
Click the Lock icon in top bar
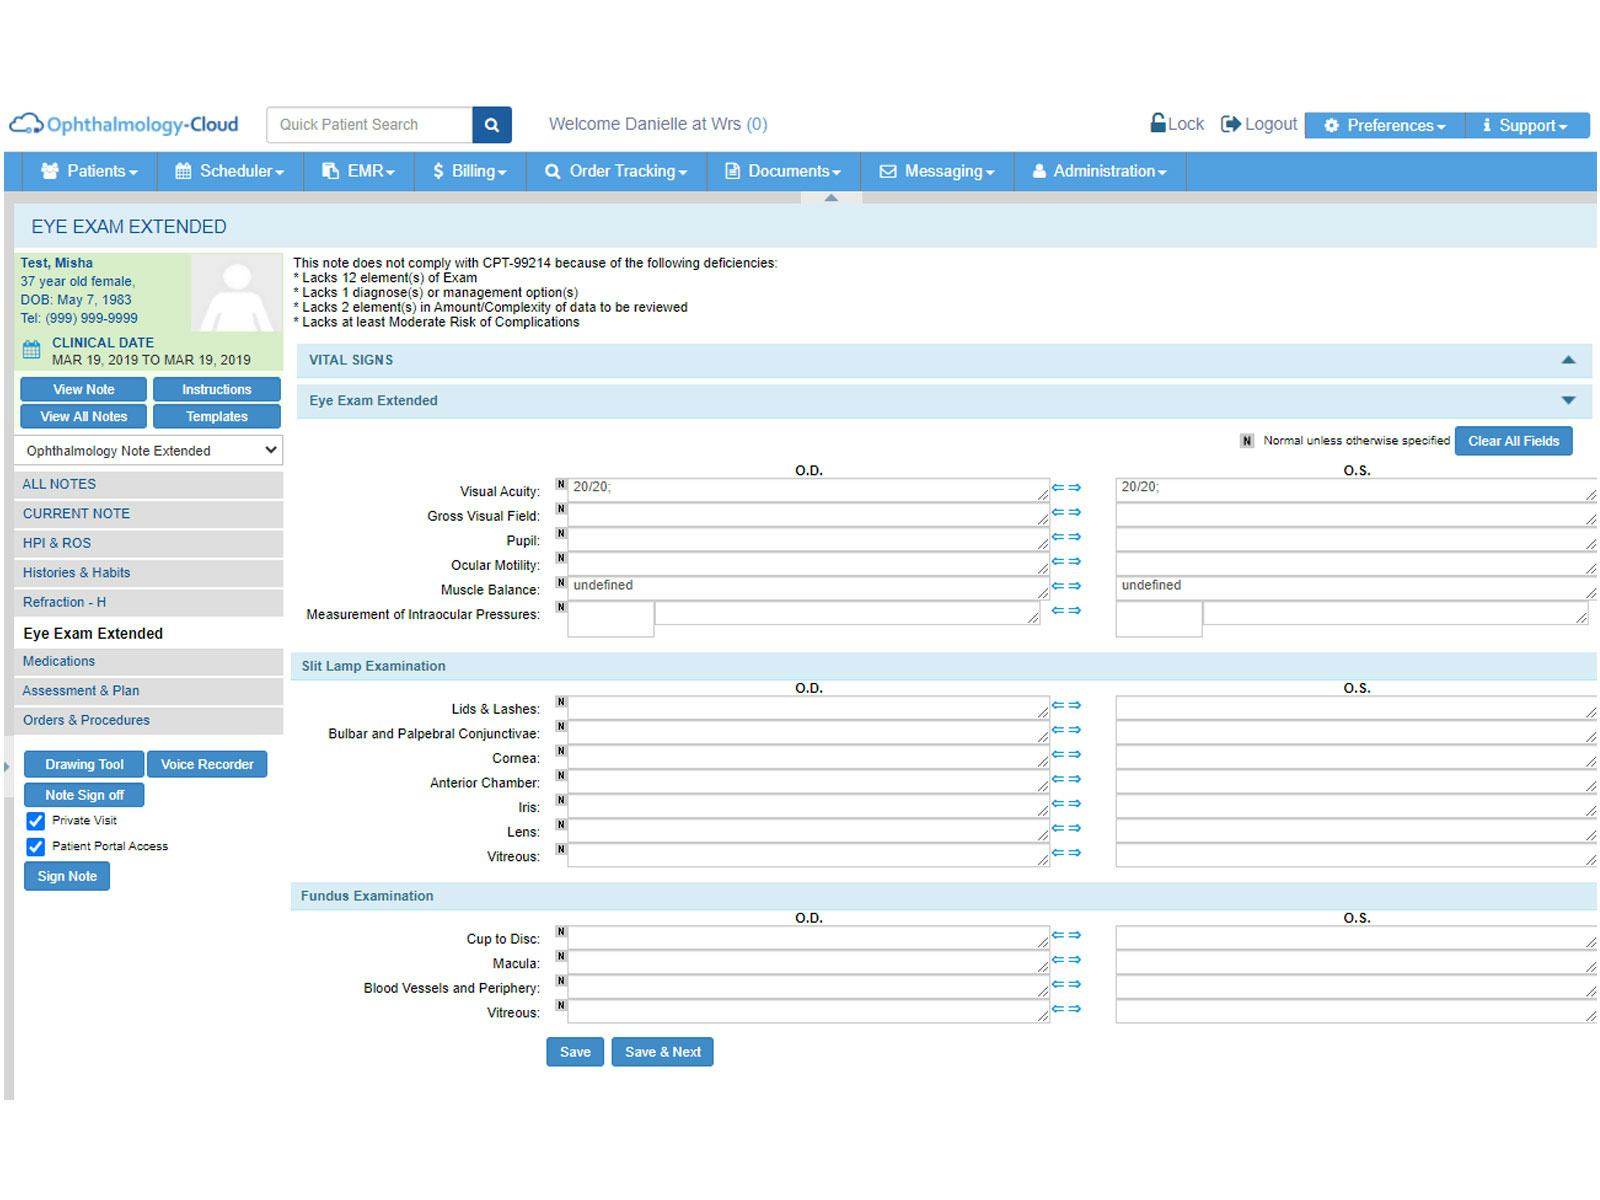coord(1157,124)
